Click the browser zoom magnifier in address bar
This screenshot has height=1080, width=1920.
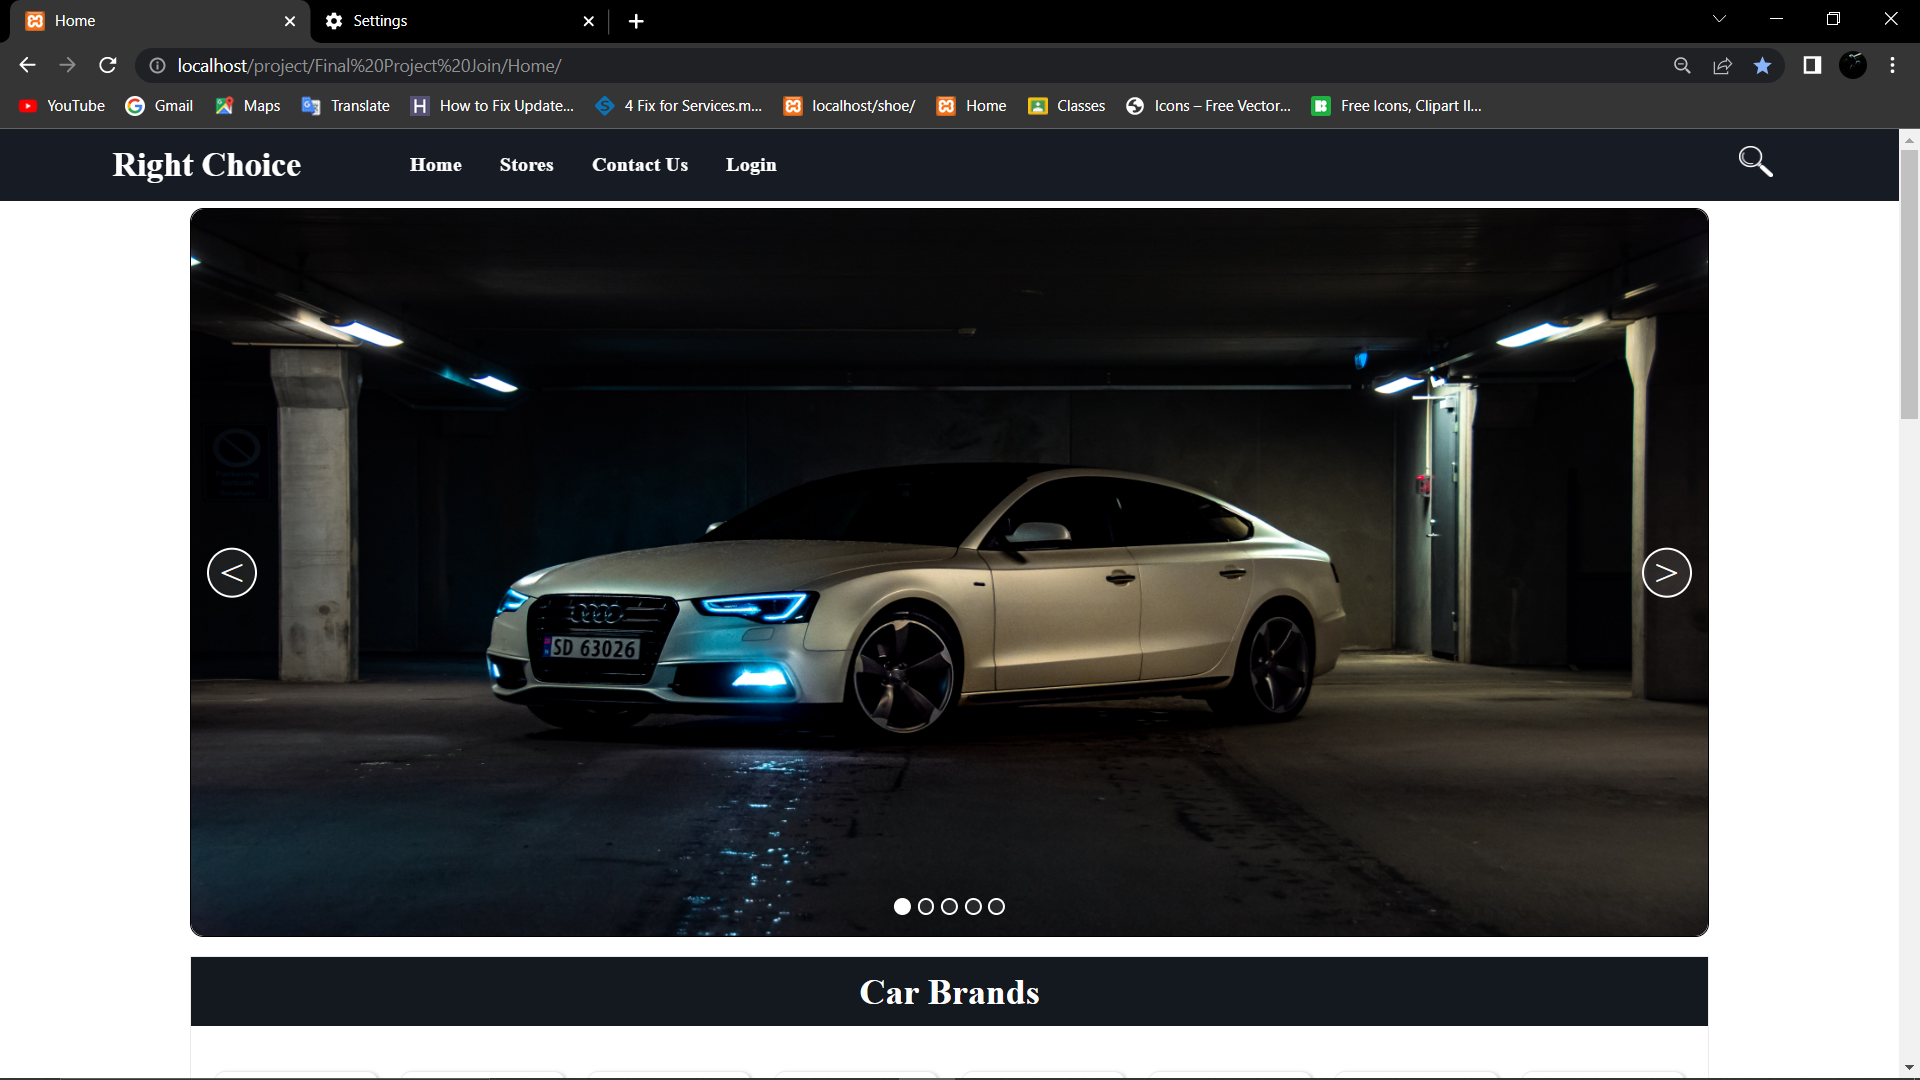(1682, 65)
